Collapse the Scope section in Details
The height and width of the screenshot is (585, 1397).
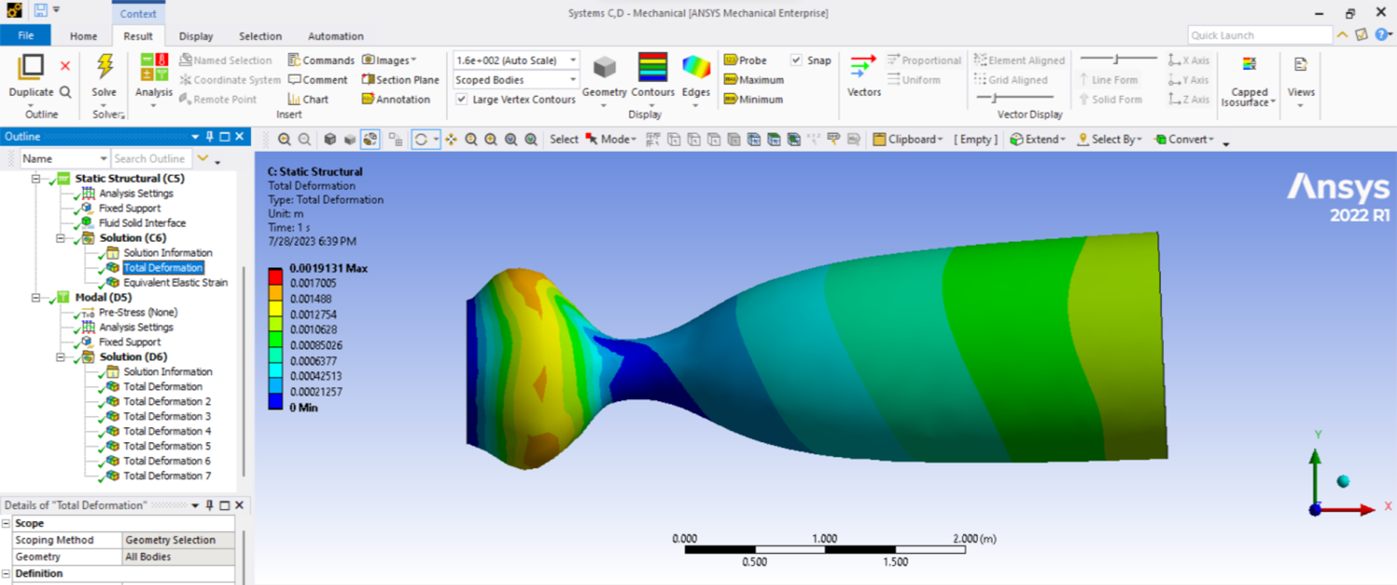click(6, 524)
